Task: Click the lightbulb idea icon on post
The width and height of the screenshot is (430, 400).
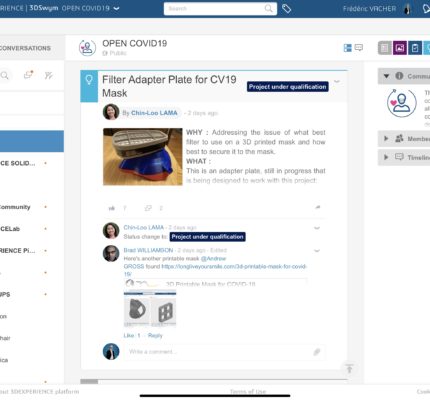Action: tap(89, 80)
